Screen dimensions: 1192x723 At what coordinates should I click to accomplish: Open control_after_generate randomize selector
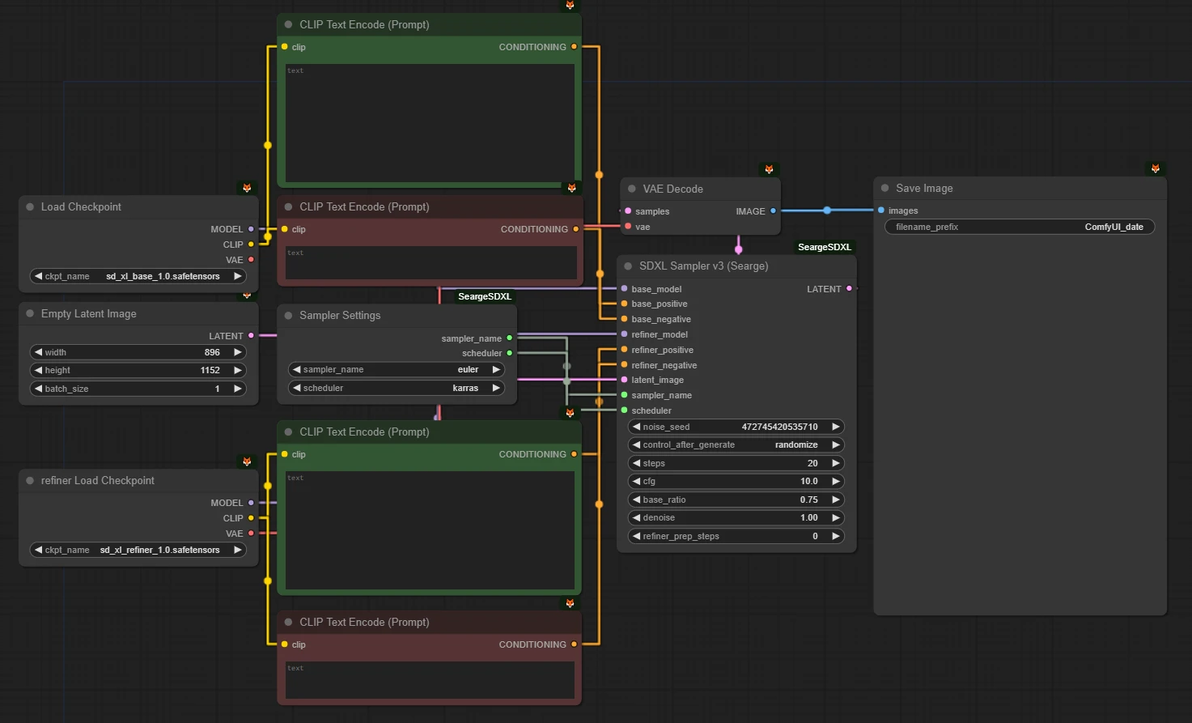tap(736, 445)
